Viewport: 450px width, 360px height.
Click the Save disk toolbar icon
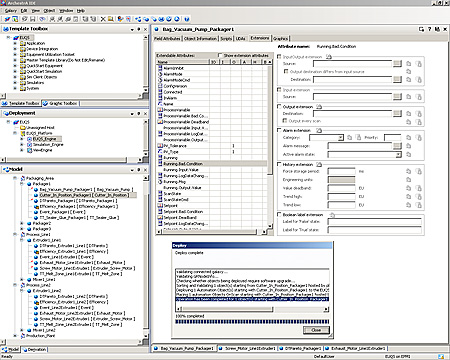click(x=33, y=19)
